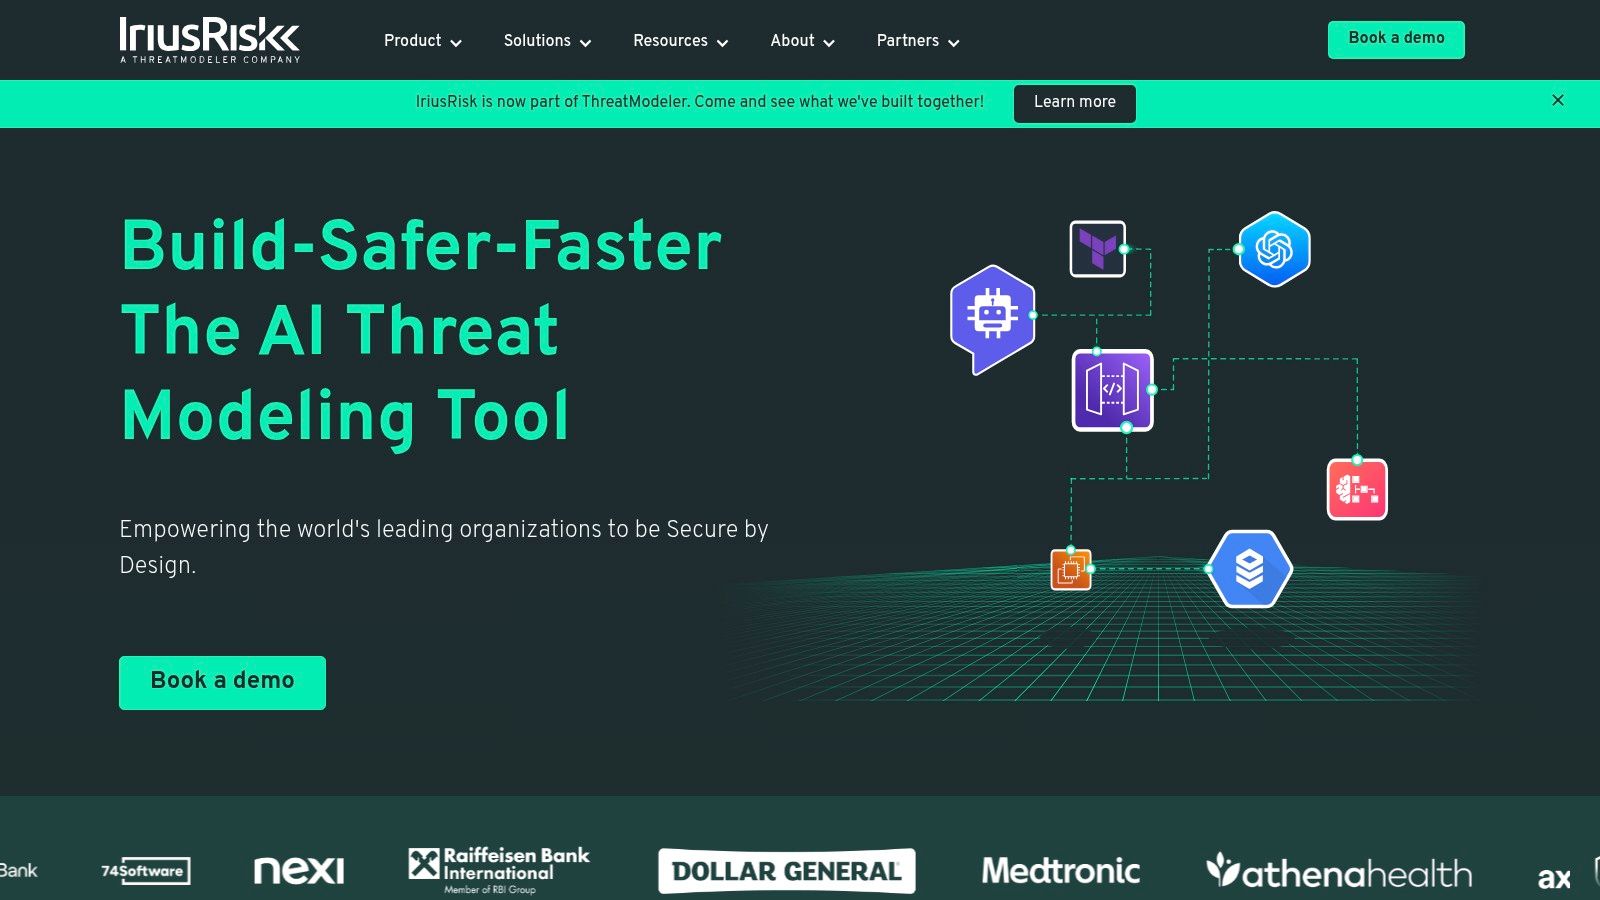Click the 'Empowering the world's leading organizations' text
Viewport: 1600px width, 900px height.
(444, 547)
